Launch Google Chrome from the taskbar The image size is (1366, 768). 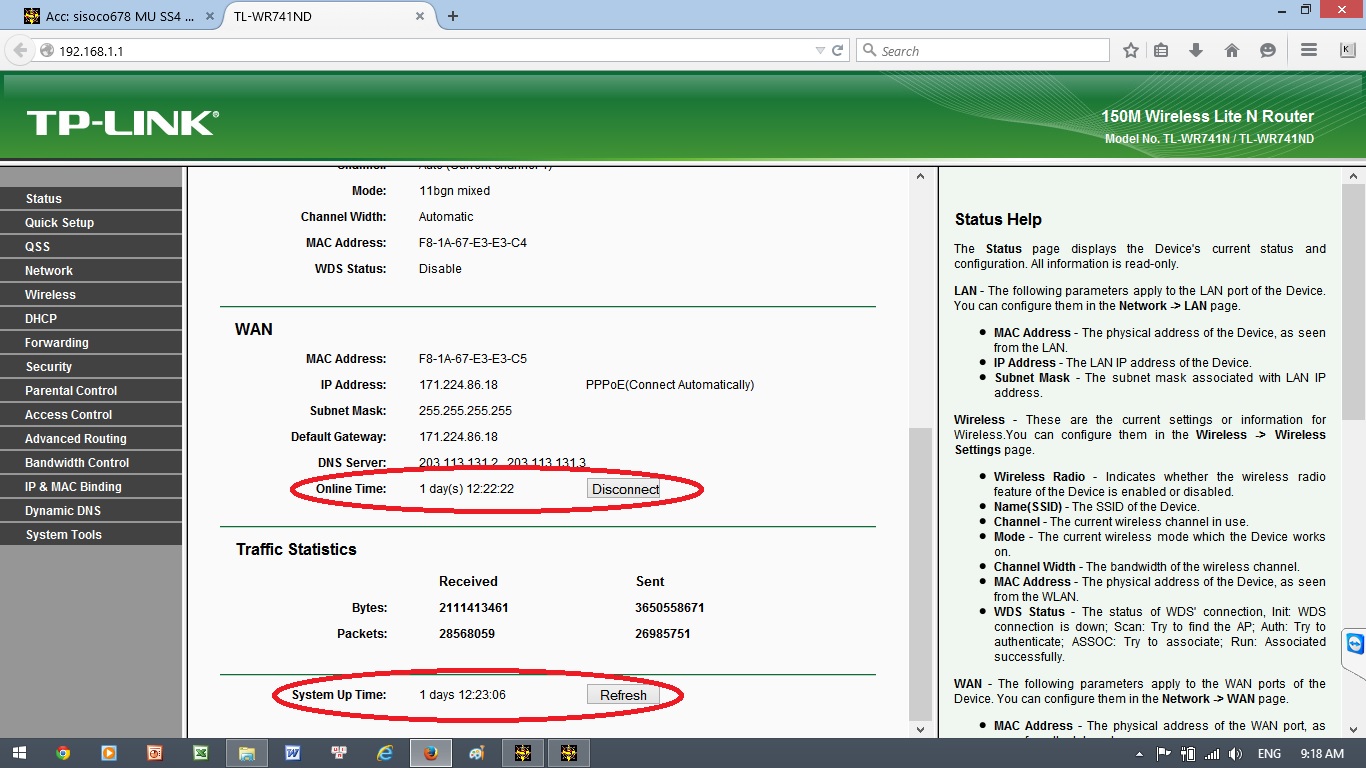[63, 753]
